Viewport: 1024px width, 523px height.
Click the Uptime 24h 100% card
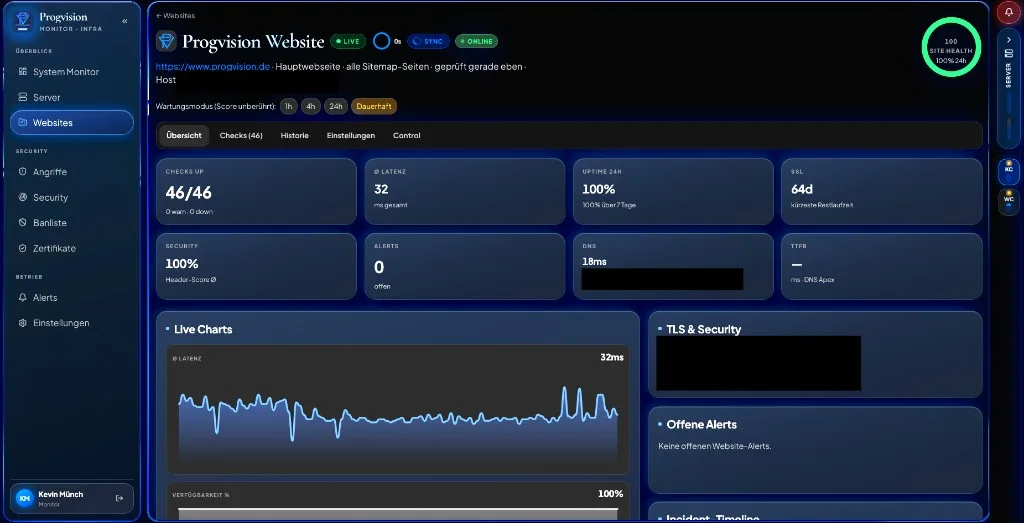[x=673, y=191]
